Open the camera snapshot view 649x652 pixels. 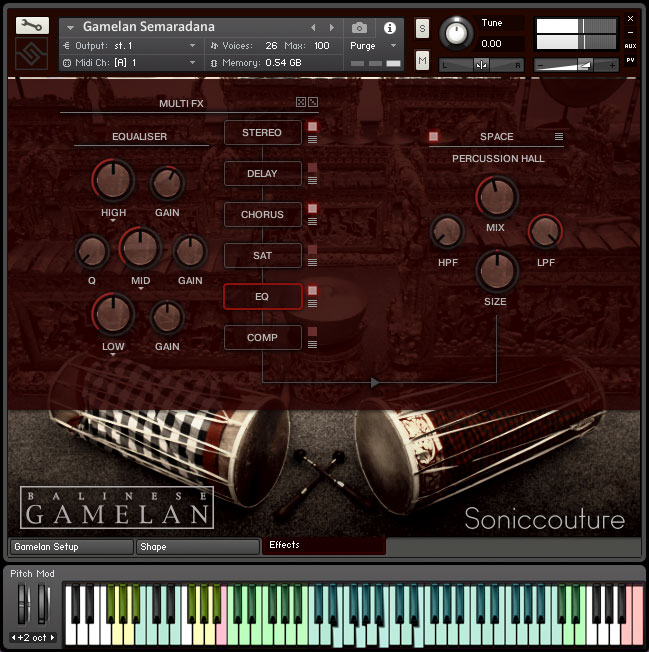coord(359,28)
